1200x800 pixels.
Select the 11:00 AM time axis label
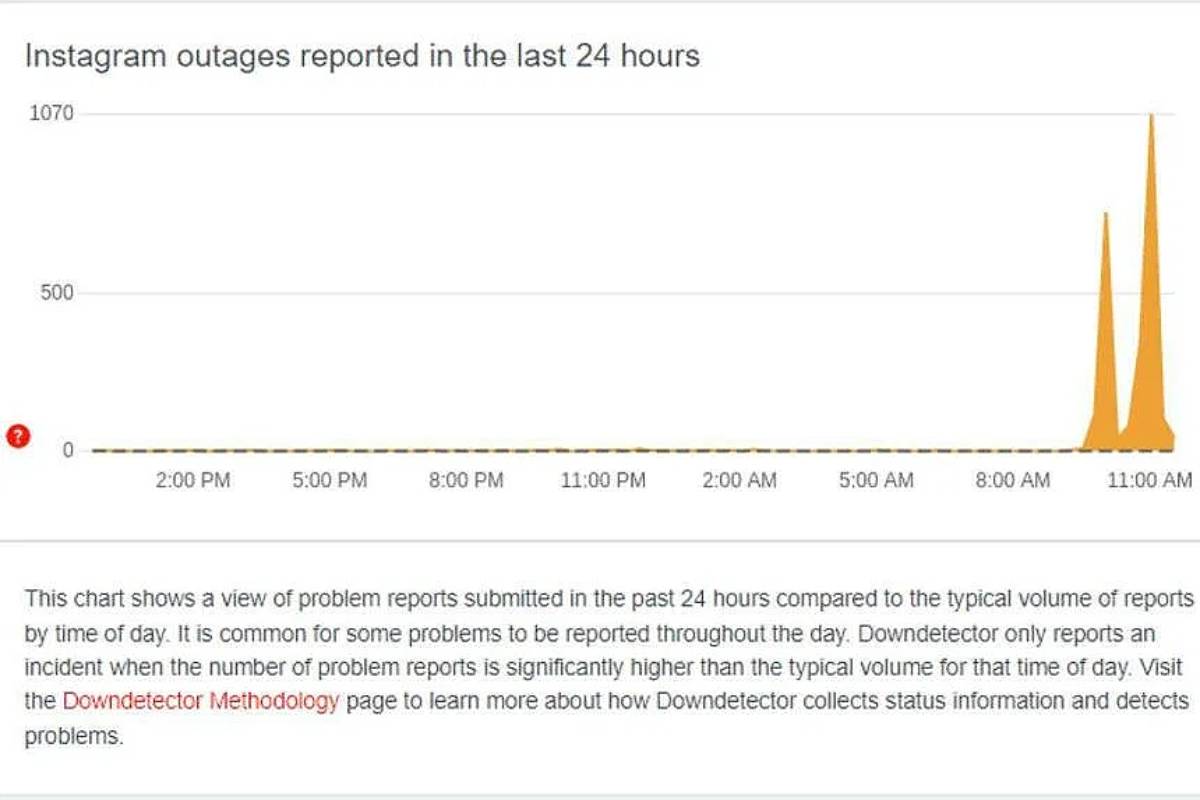[1150, 481]
